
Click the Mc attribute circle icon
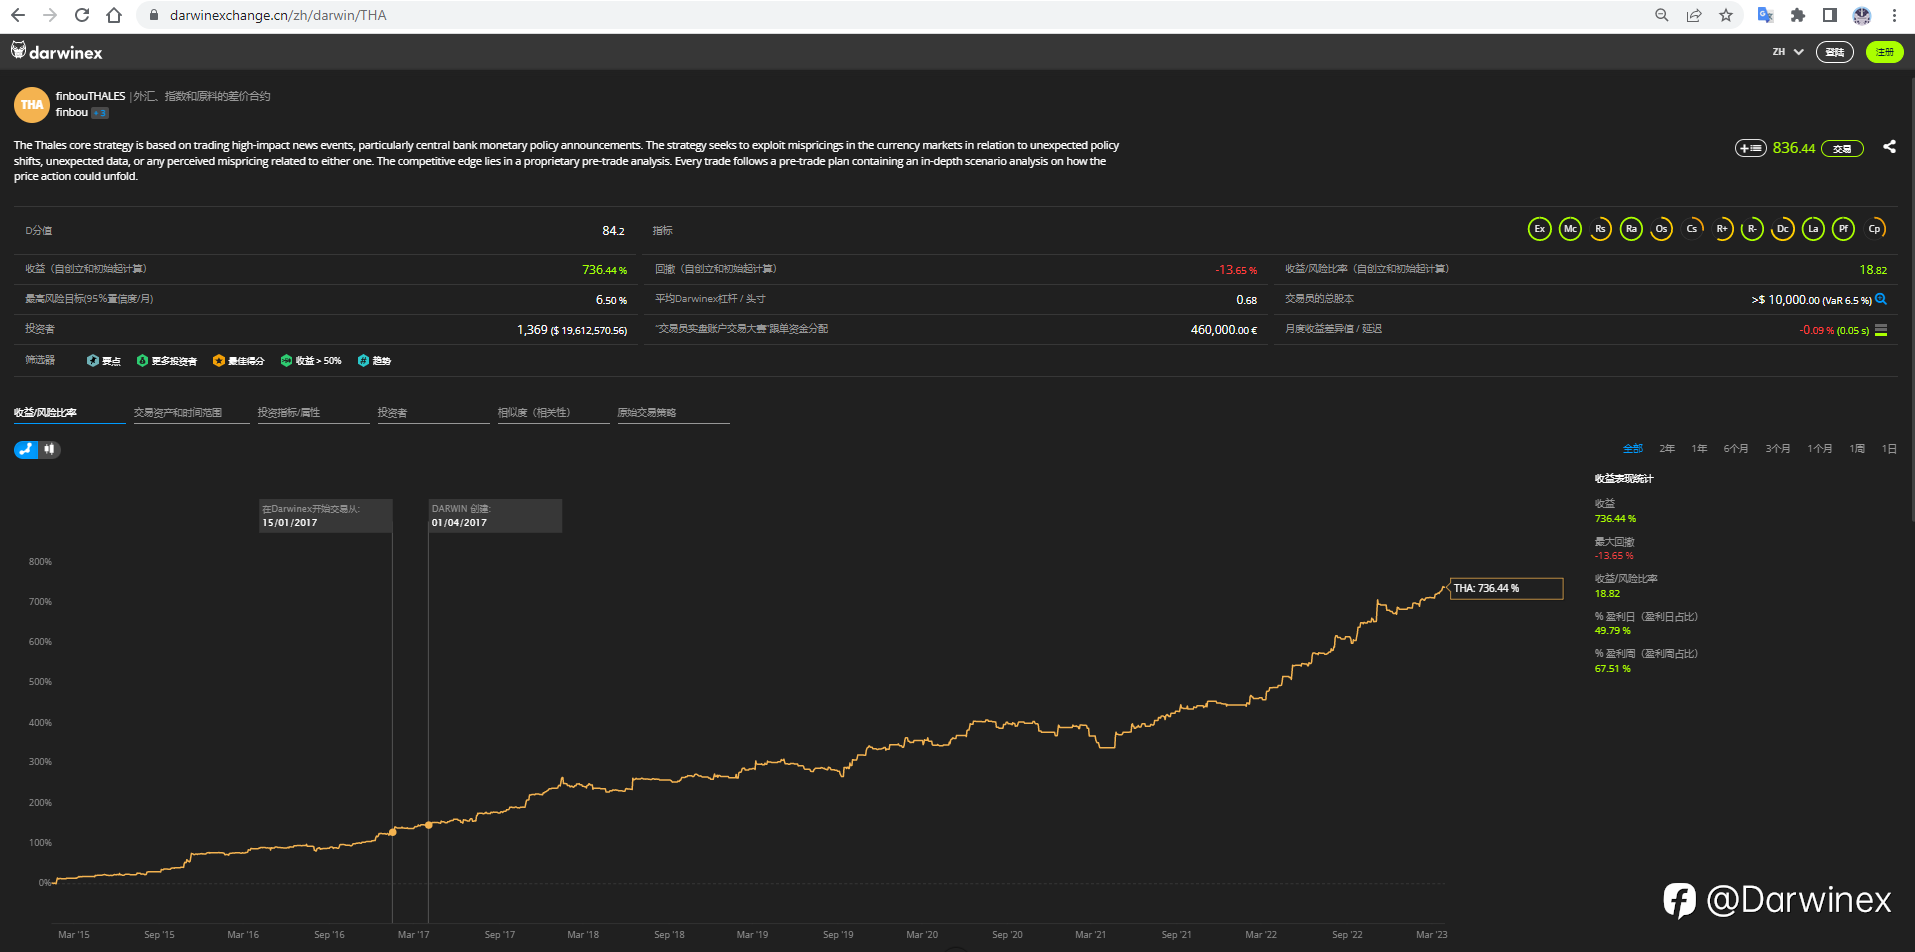pyautogui.click(x=1570, y=229)
